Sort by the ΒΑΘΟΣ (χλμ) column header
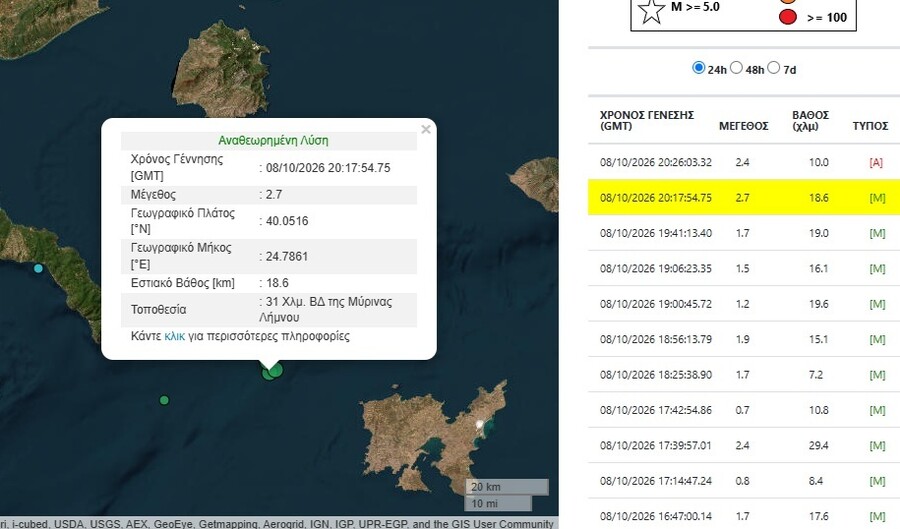 (810, 120)
